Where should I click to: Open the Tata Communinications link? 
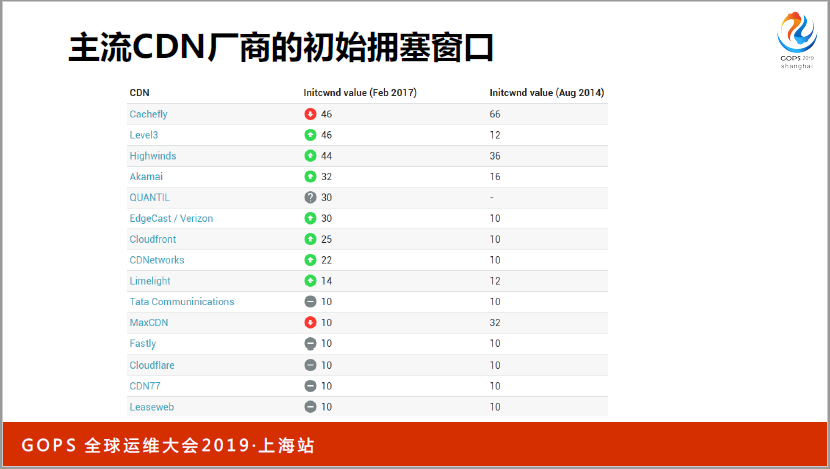click(x=182, y=302)
